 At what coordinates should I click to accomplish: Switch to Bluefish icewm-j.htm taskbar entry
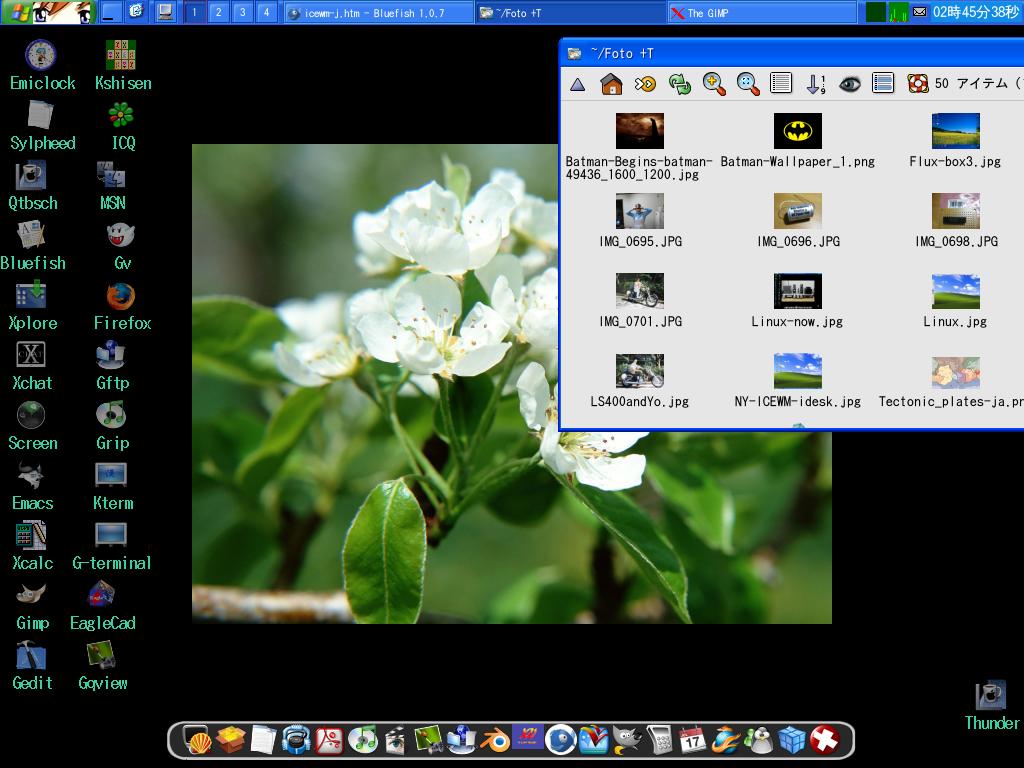[378, 12]
